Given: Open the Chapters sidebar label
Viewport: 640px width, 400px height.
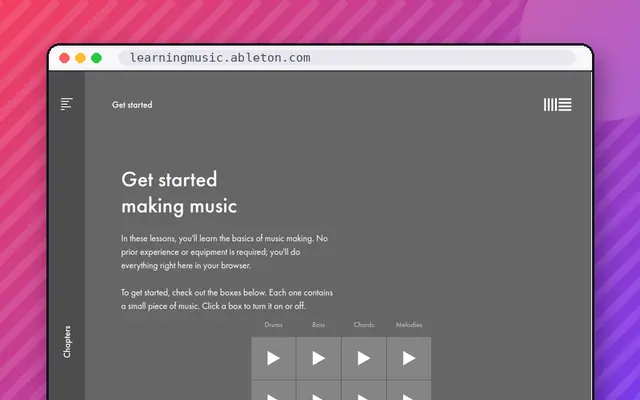Looking at the screenshot, I should tap(67, 342).
